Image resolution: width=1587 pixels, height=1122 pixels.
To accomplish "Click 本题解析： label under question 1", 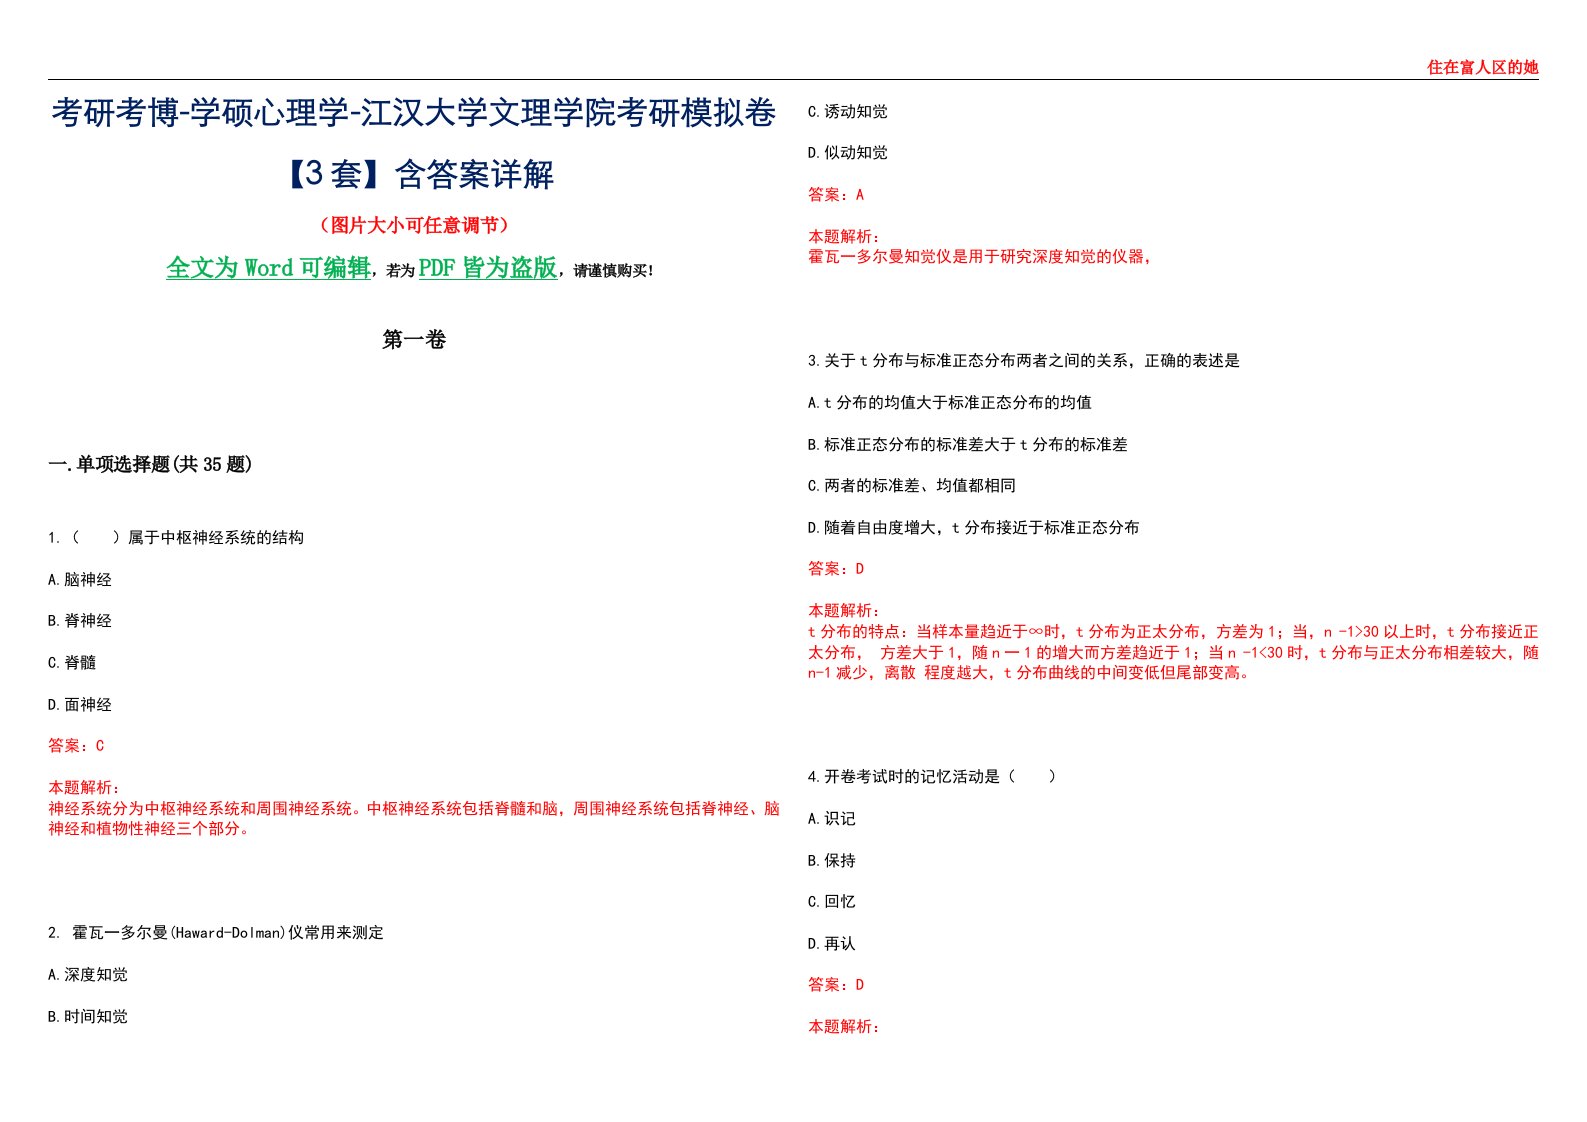I will tap(84, 788).
